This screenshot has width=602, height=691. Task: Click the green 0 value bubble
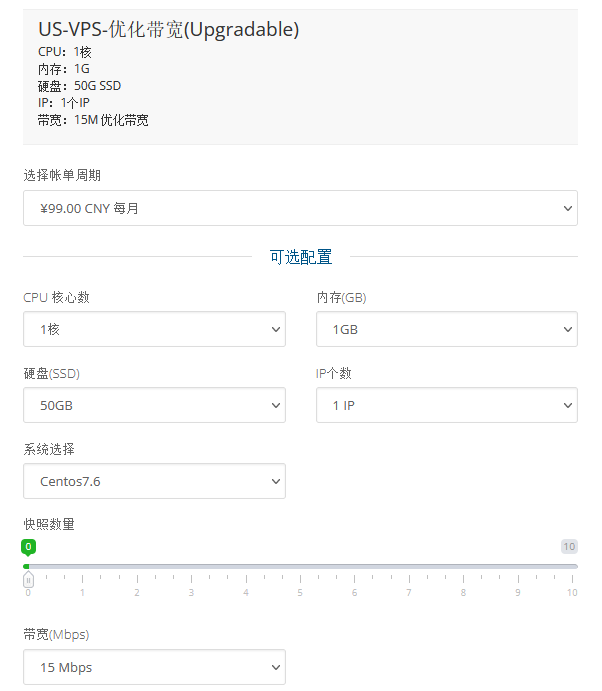(x=28, y=547)
